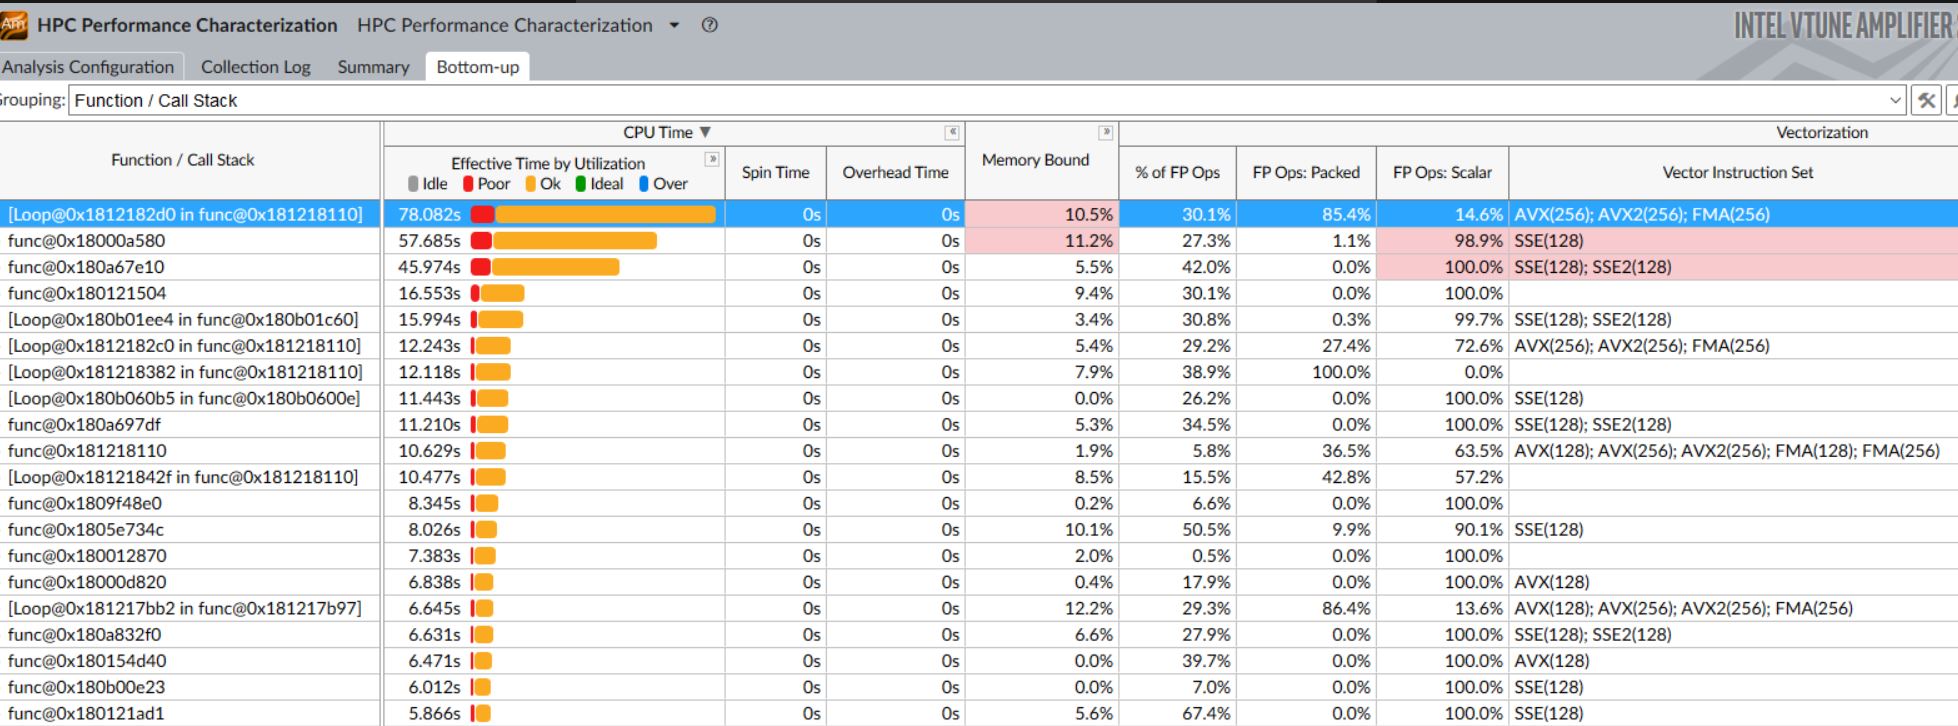1958x726 pixels.
Task: Expand the Effective Time by Utilization column
Action: [711, 159]
